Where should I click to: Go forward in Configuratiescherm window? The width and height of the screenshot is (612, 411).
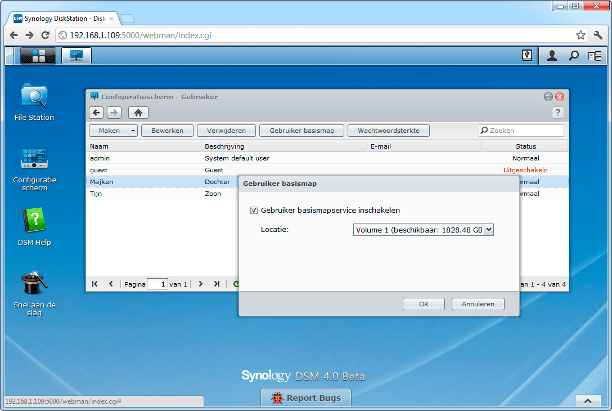tap(114, 113)
